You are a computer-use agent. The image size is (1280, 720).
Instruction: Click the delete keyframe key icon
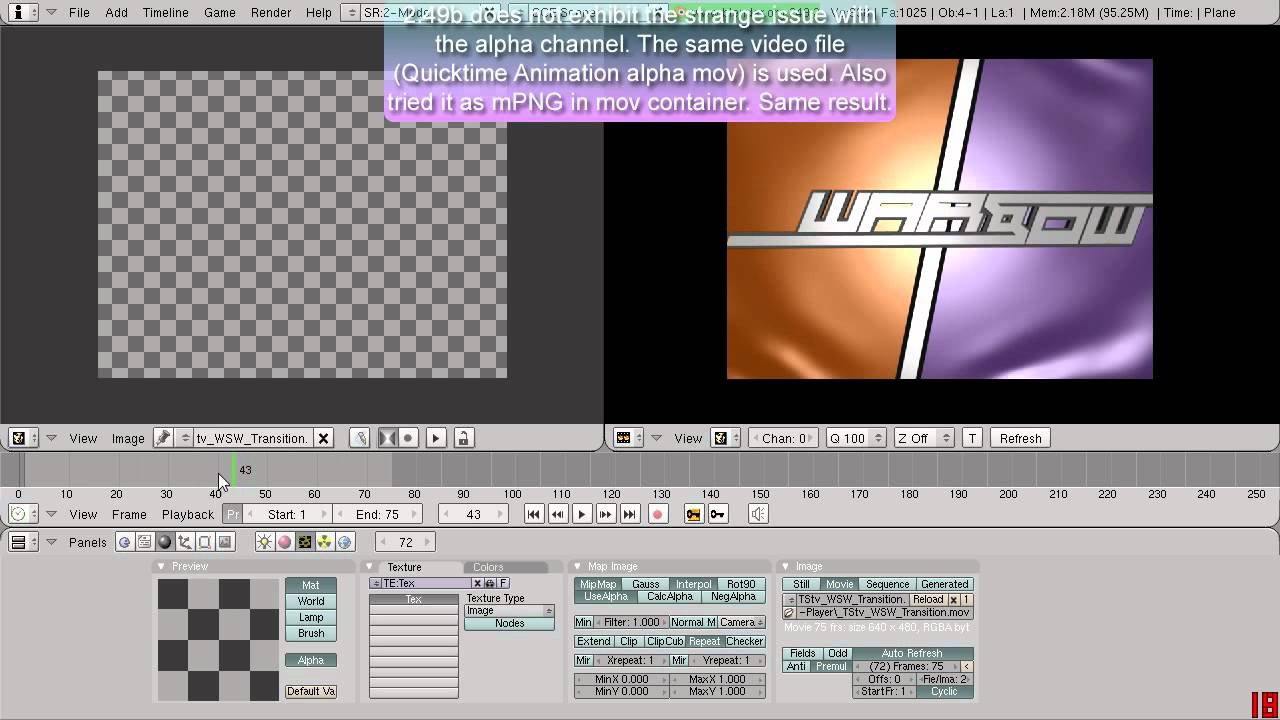[x=717, y=514]
